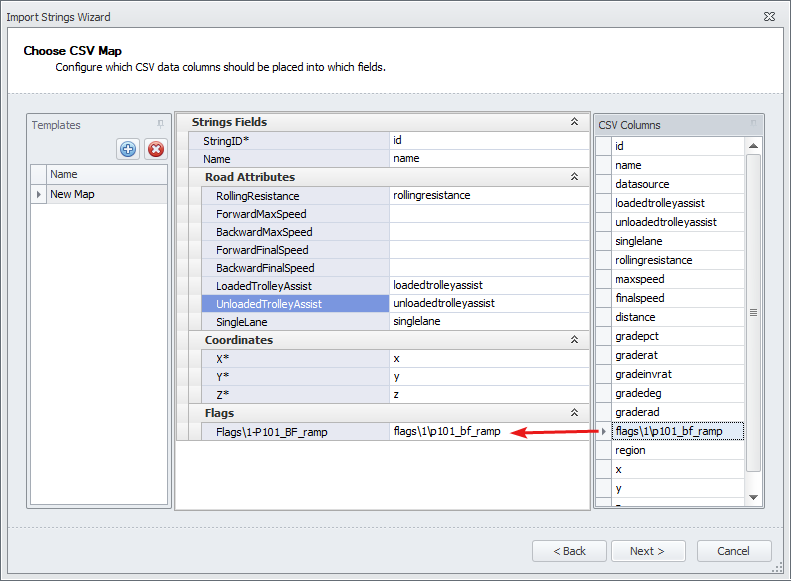Viewport: 792px width, 581px height.
Task: Pin the CSV Columns panel
Action: point(754,125)
